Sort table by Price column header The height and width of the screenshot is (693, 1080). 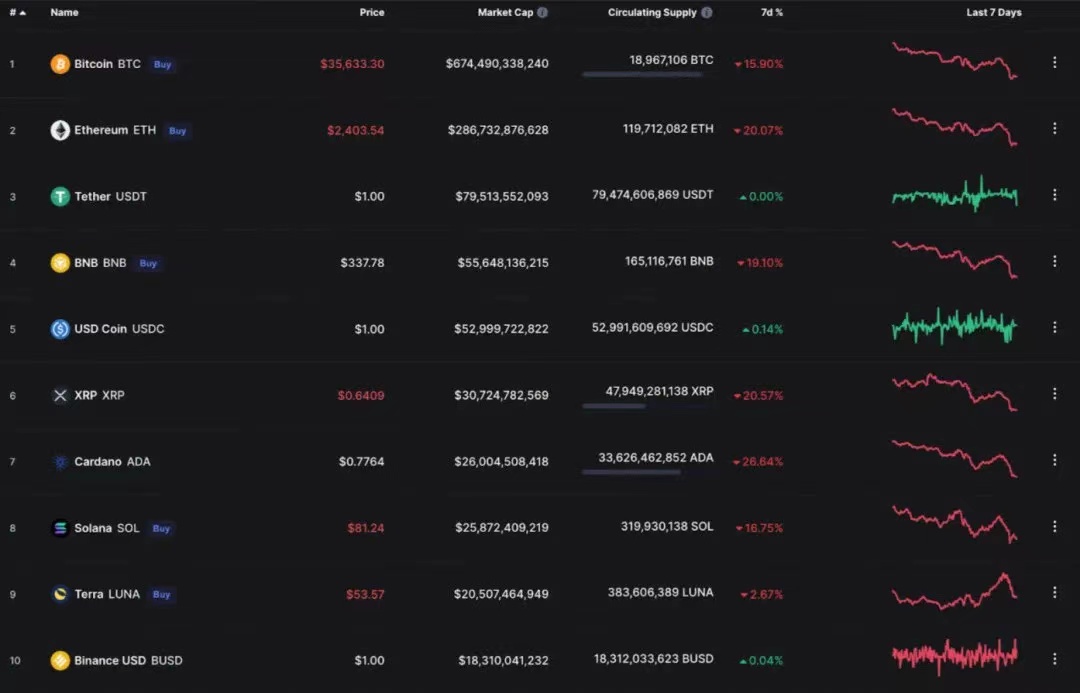(x=372, y=12)
